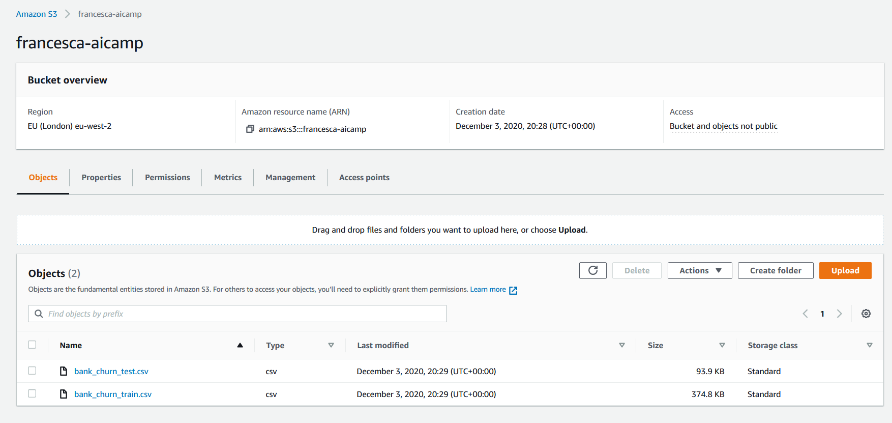Switch to the Properties tab
The width and height of the screenshot is (892, 423).
tap(101, 177)
